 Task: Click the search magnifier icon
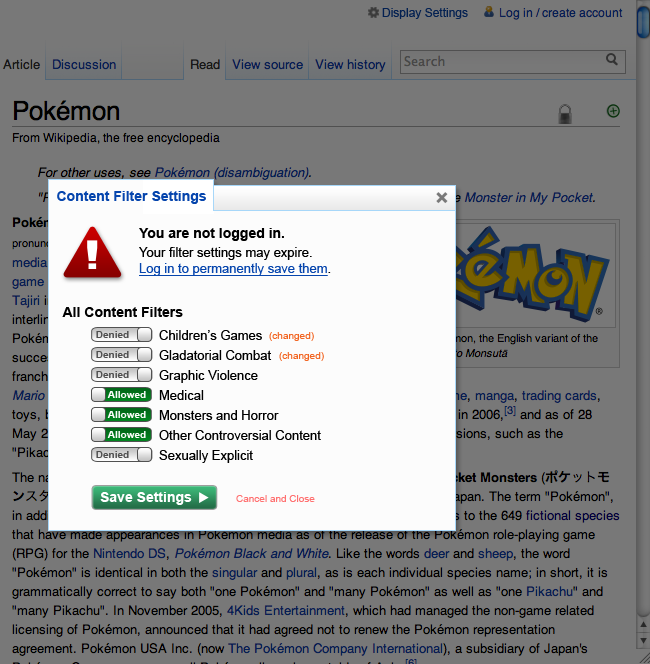click(x=611, y=59)
